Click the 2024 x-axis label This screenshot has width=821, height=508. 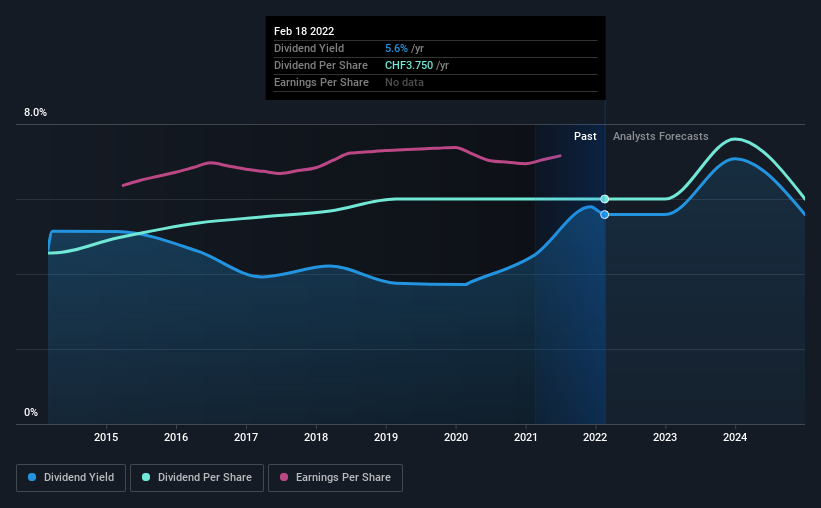[735, 437]
